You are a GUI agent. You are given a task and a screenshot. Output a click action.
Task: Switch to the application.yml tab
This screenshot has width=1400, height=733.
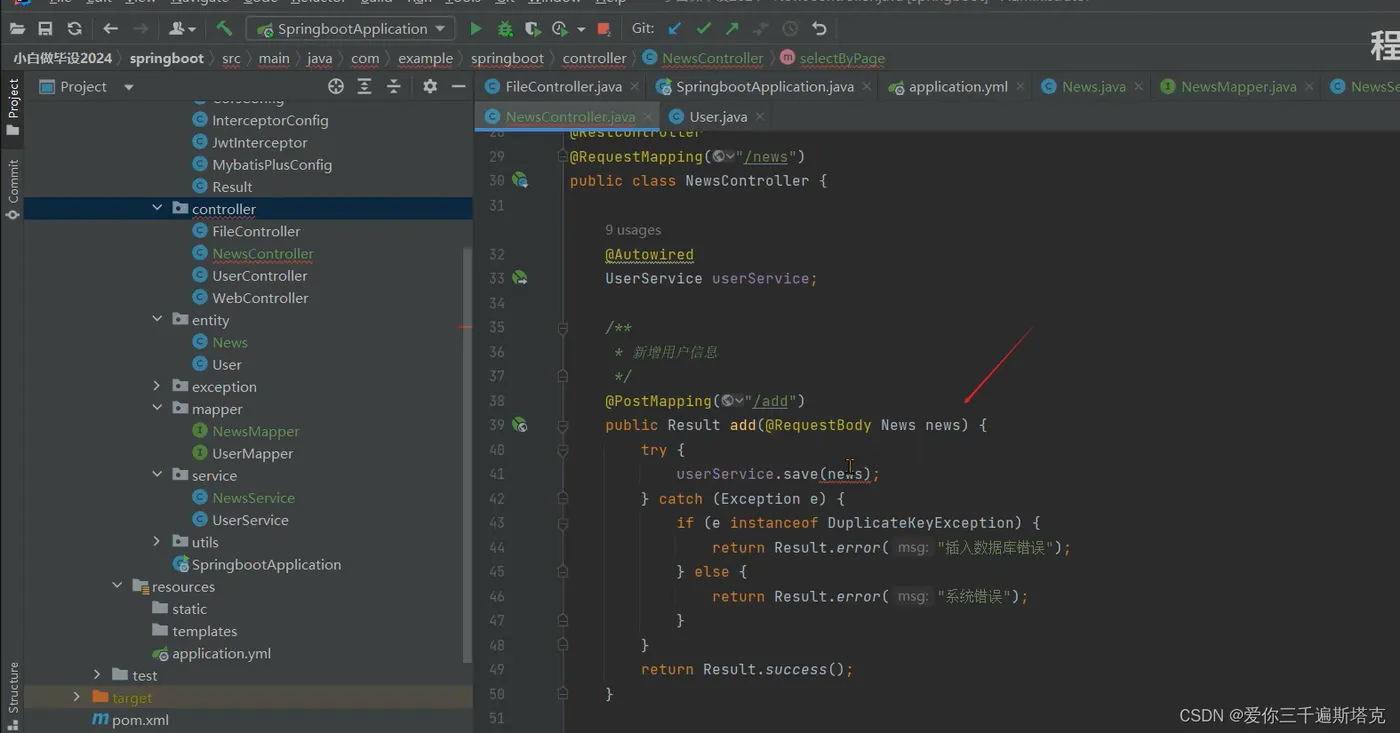click(x=957, y=87)
